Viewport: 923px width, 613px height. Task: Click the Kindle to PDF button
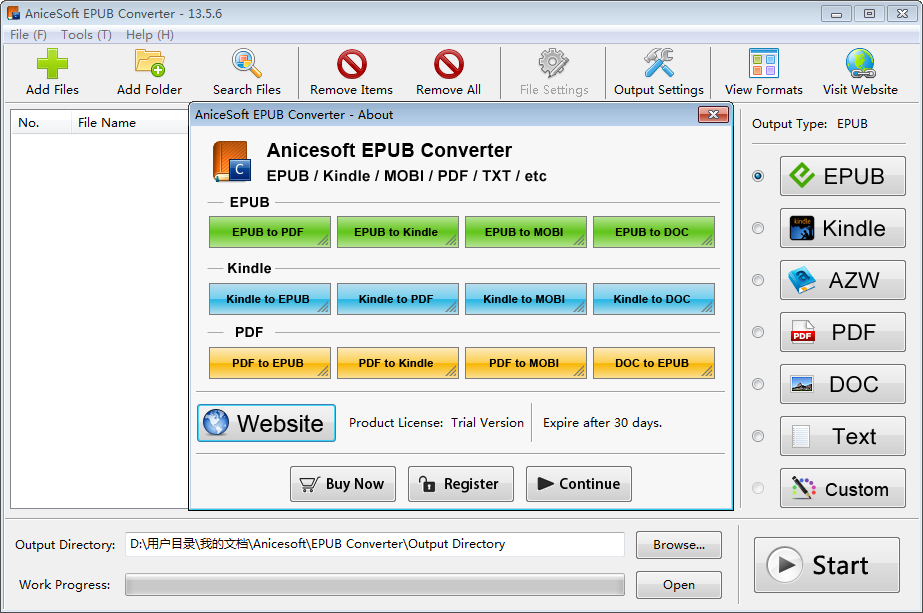(398, 299)
